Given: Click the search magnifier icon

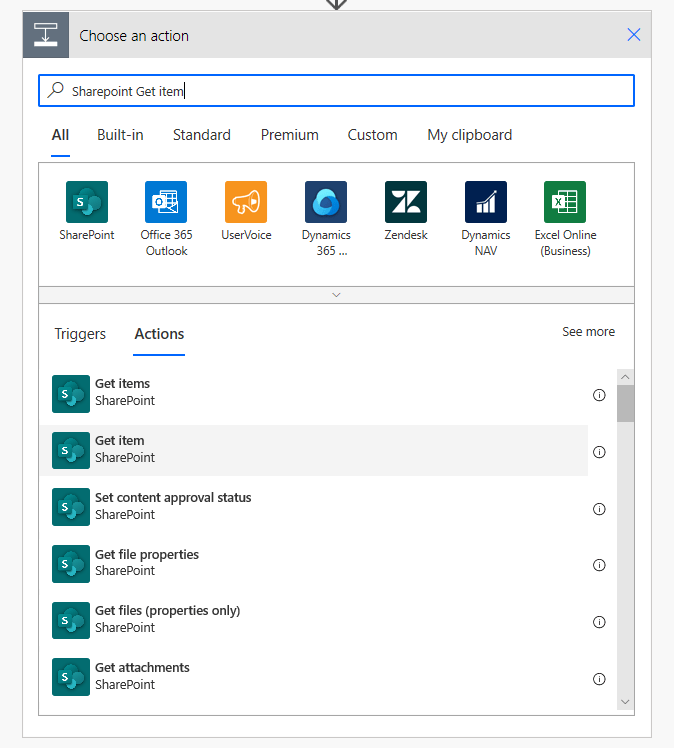Looking at the screenshot, I should pyautogui.click(x=56, y=90).
